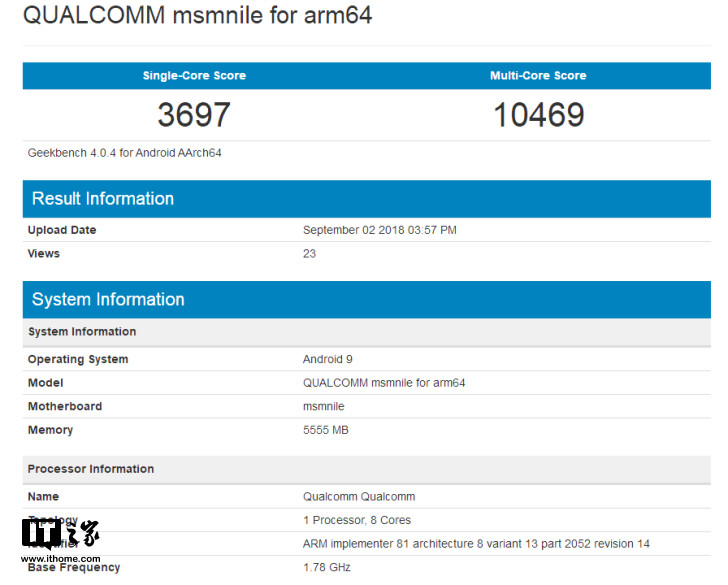Select the memory value 5555 MB

(x=325, y=430)
